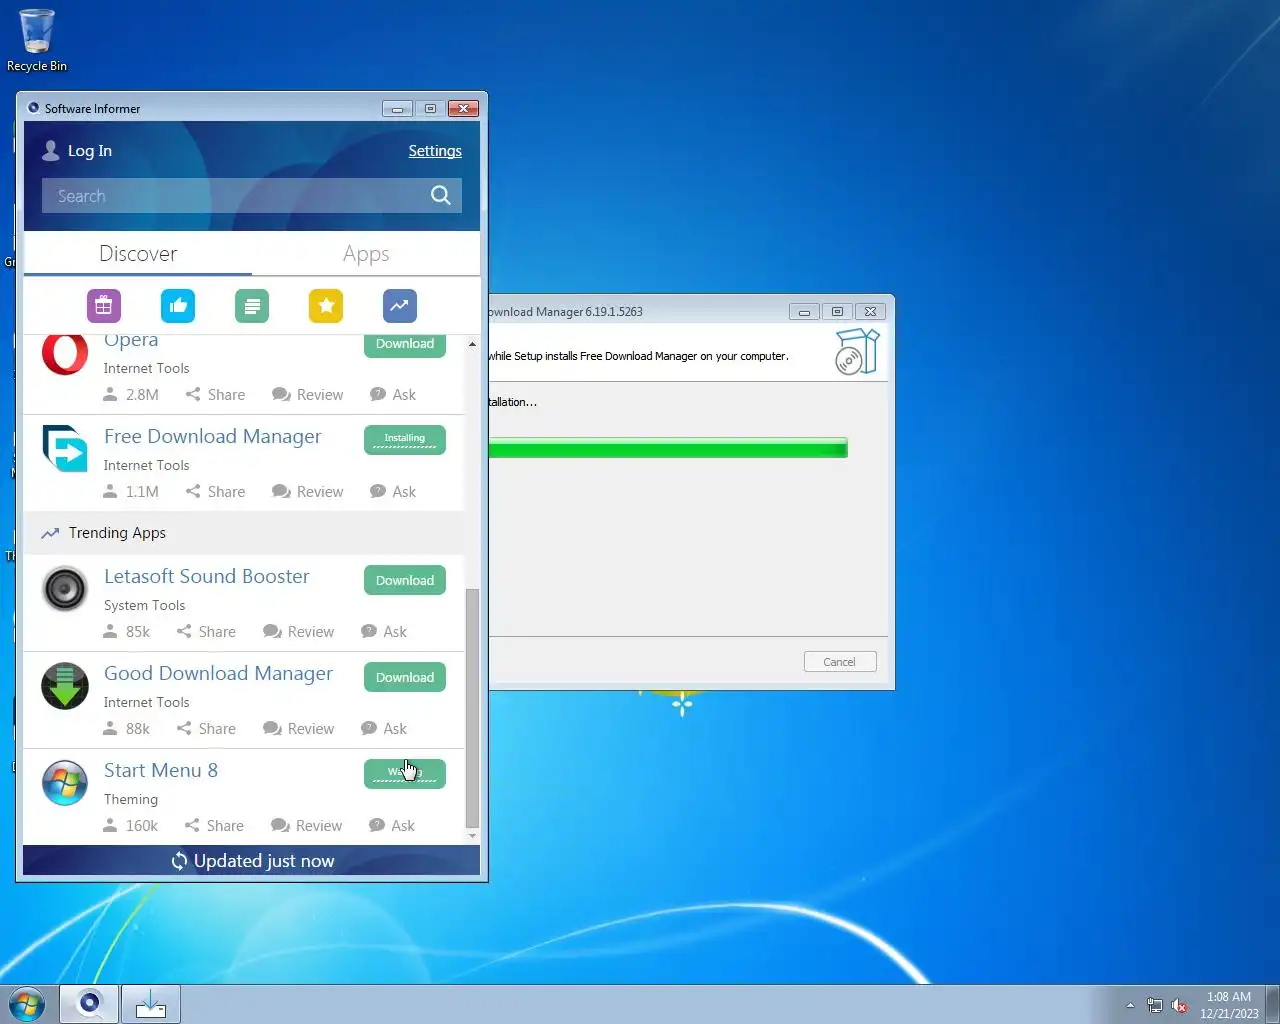This screenshot has width=1280, height=1024.
Task: Open the Settings link
Action: (x=435, y=151)
